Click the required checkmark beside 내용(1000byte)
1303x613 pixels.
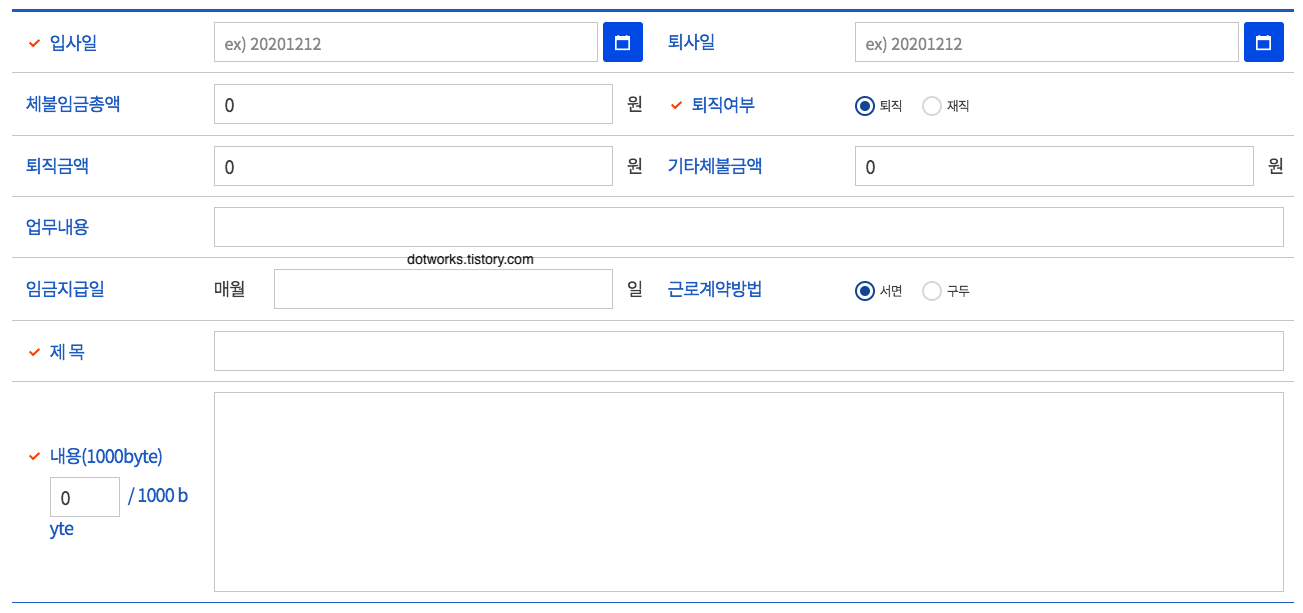35,456
